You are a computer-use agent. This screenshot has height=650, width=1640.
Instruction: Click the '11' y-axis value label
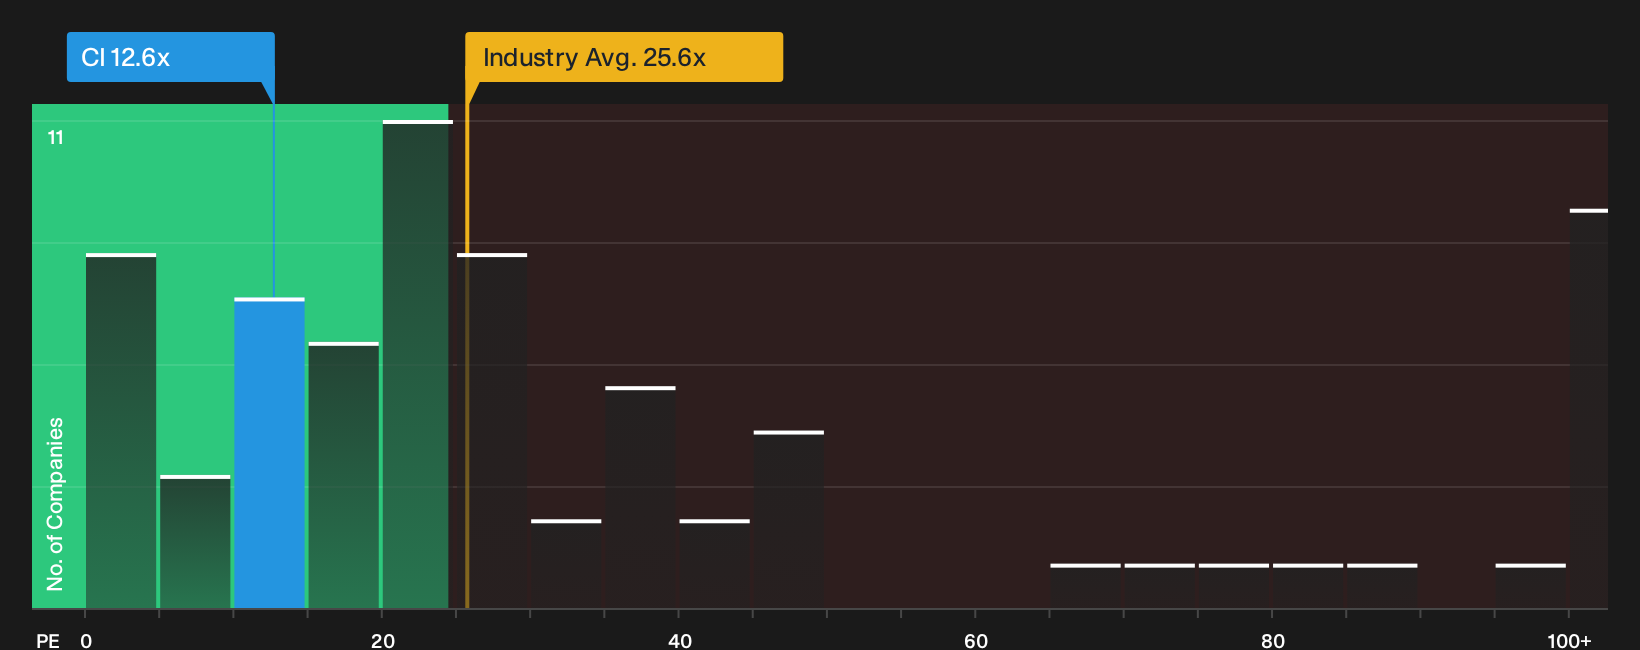pyautogui.click(x=56, y=138)
